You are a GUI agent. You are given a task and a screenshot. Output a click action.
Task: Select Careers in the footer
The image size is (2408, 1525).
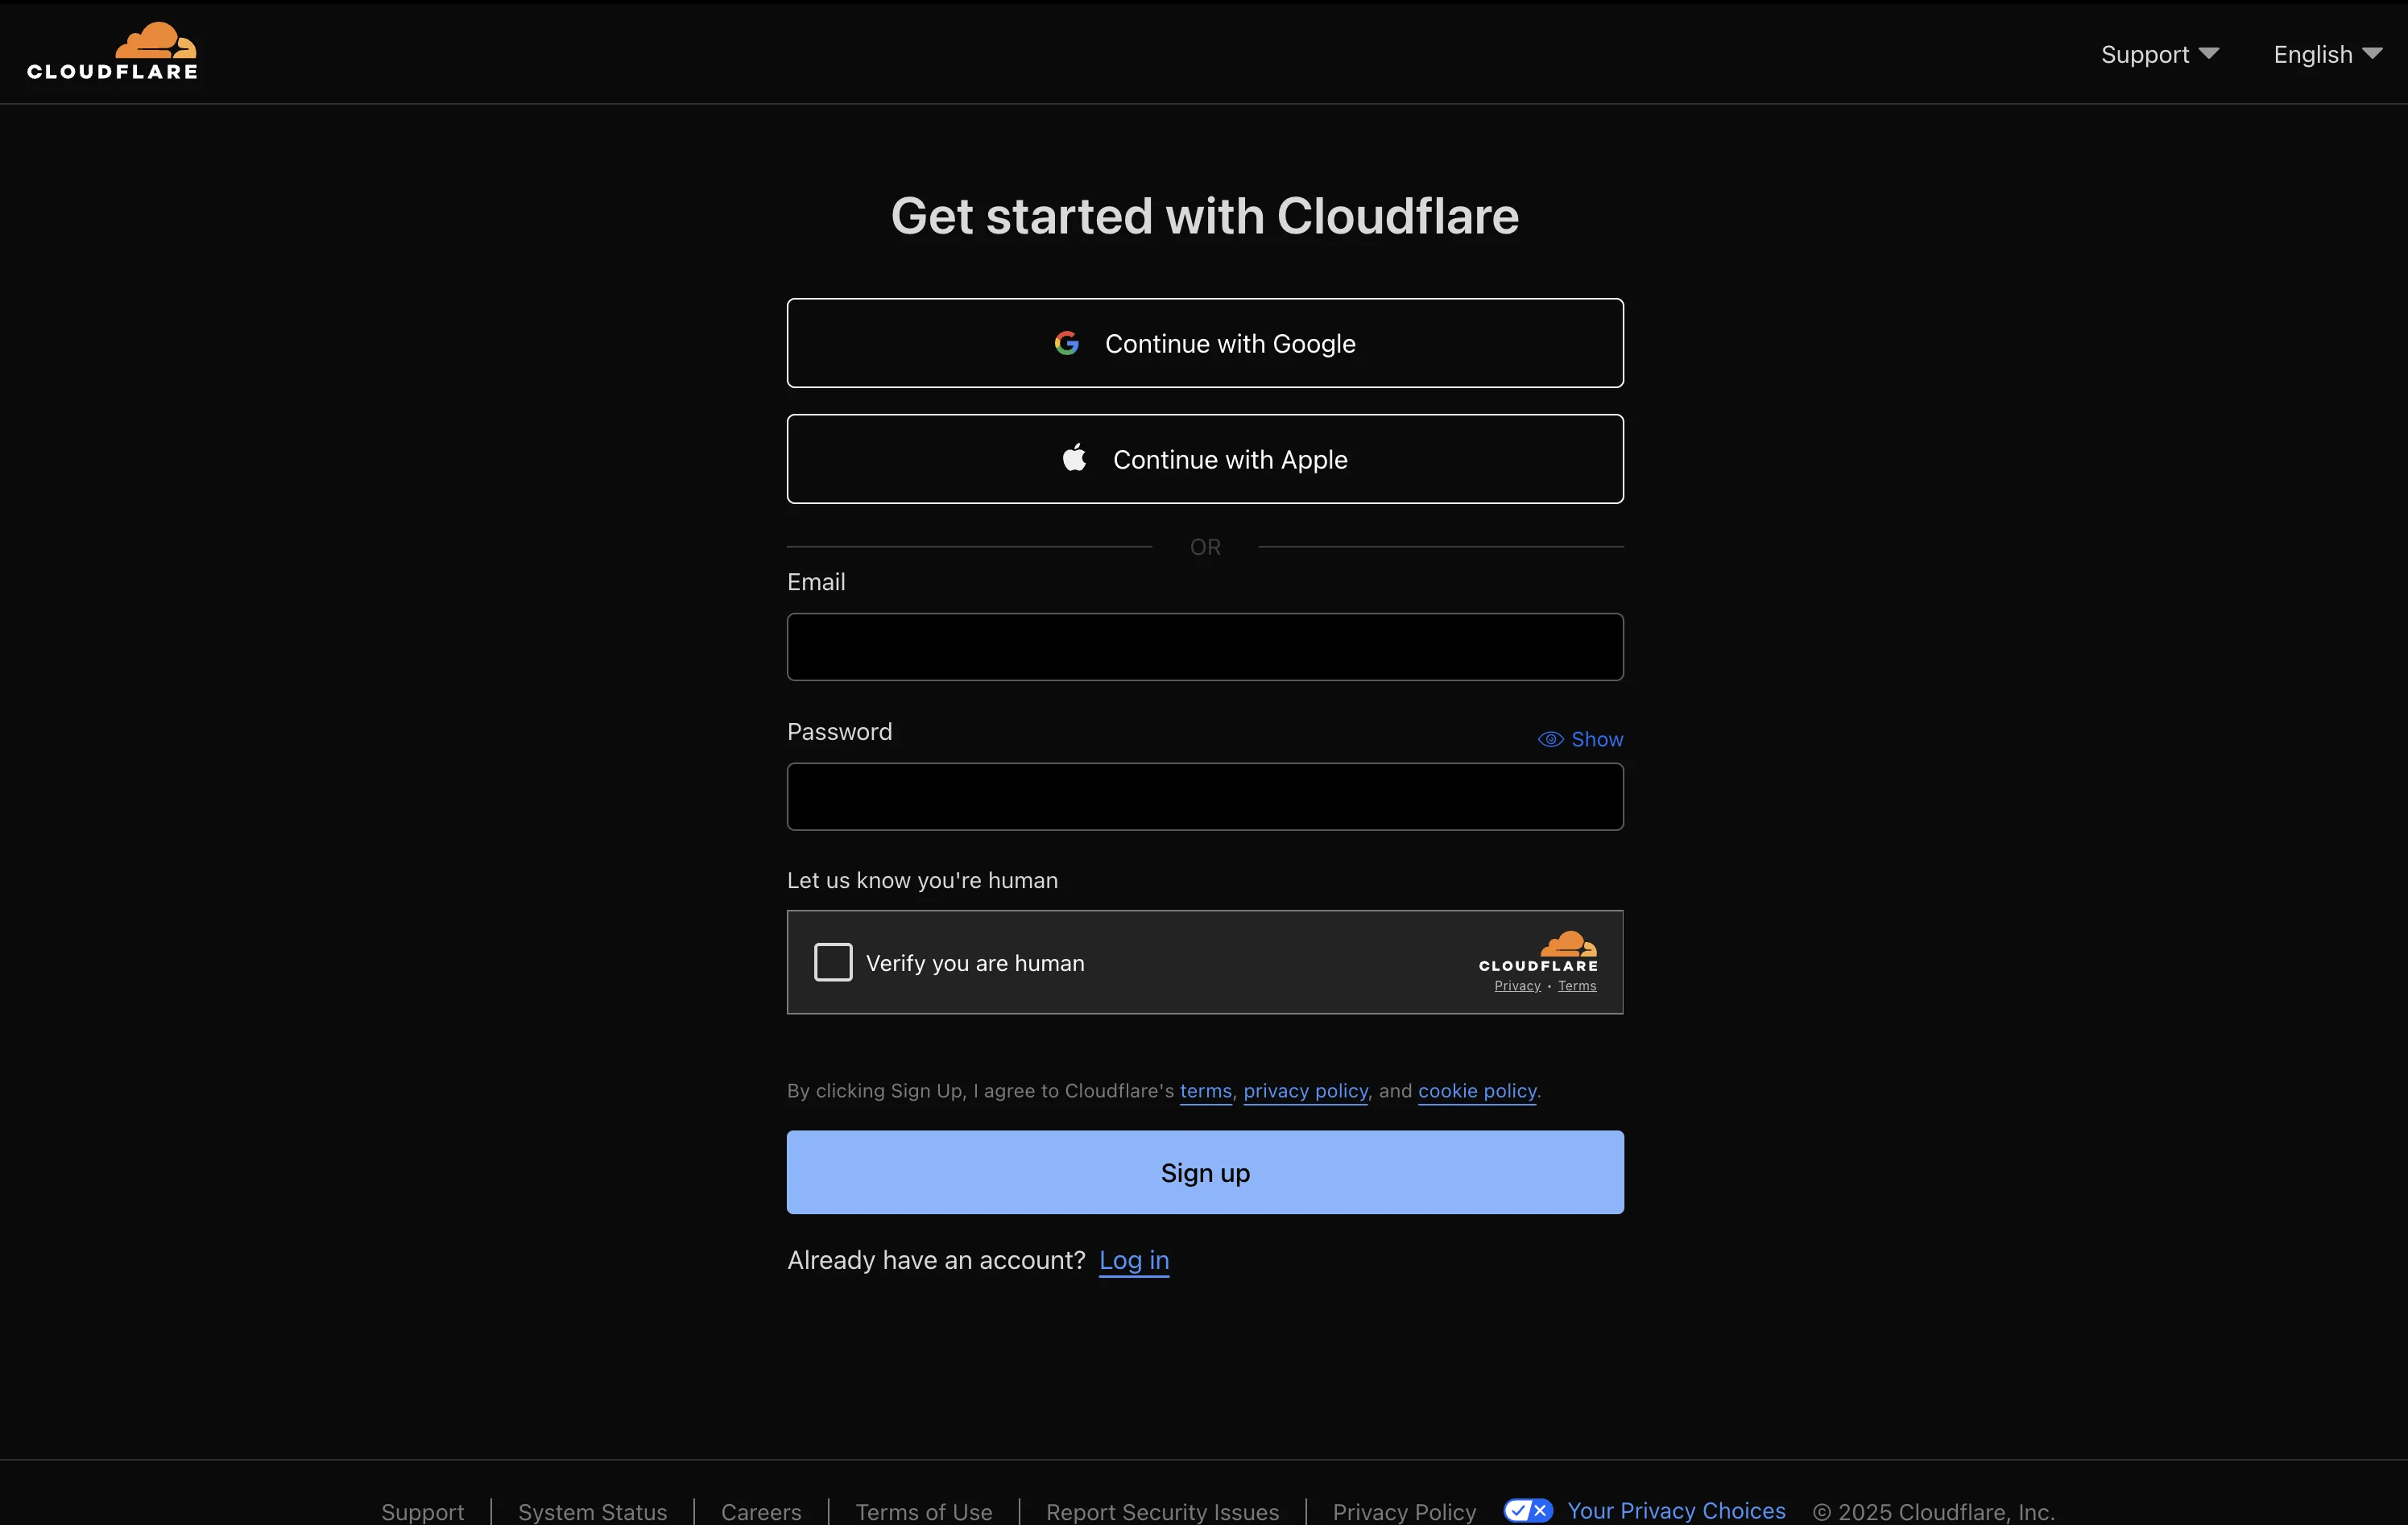point(760,1511)
